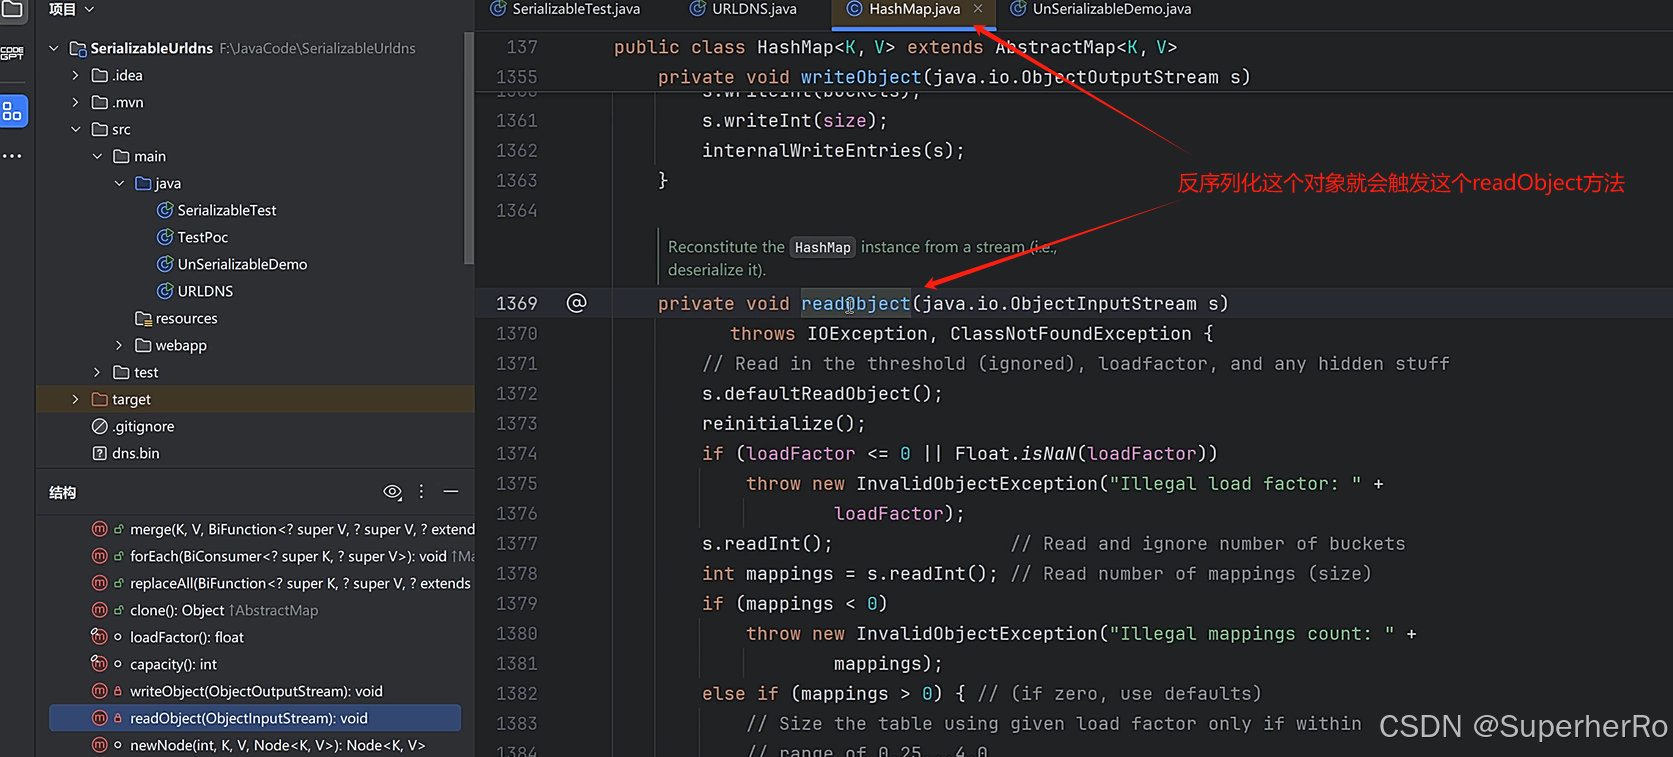Collapse the src folder
This screenshot has height=757, width=1673.
[x=76, y=129]
